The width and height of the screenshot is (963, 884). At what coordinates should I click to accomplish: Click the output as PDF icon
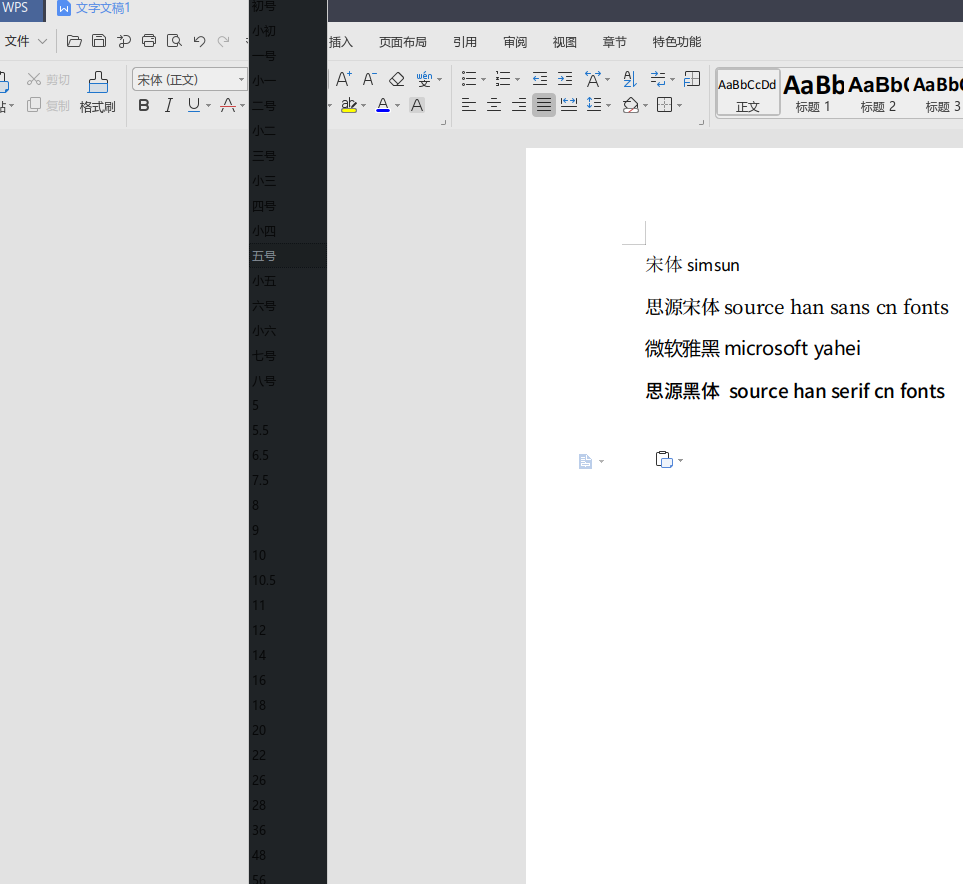pos(124,41)
